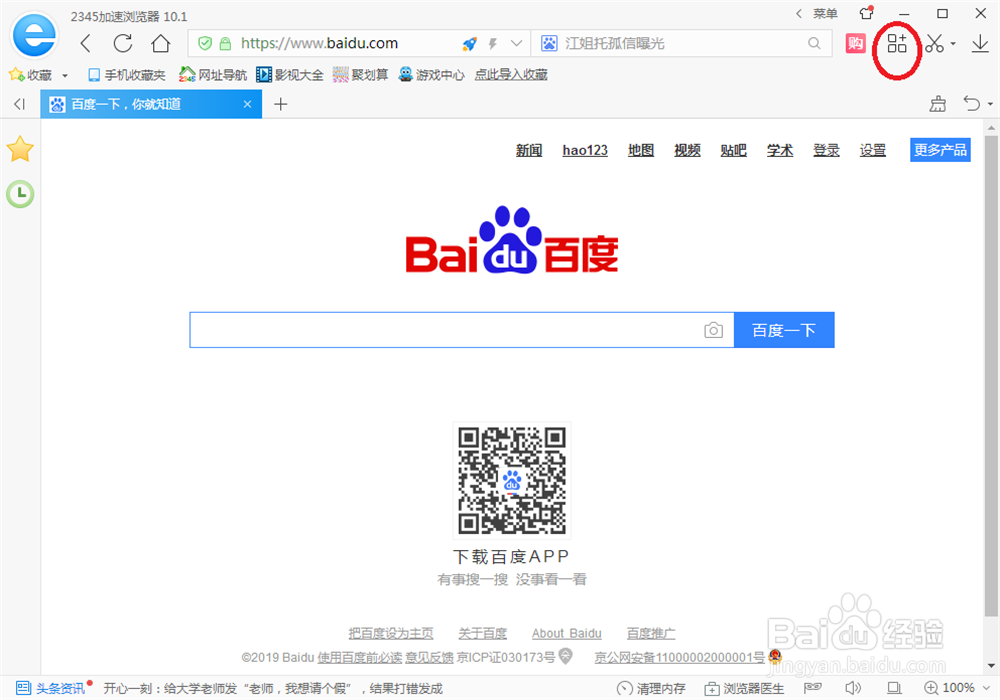Click the rocket acceleration icon in address bar

pyautogui.click(x=469, y=43)
